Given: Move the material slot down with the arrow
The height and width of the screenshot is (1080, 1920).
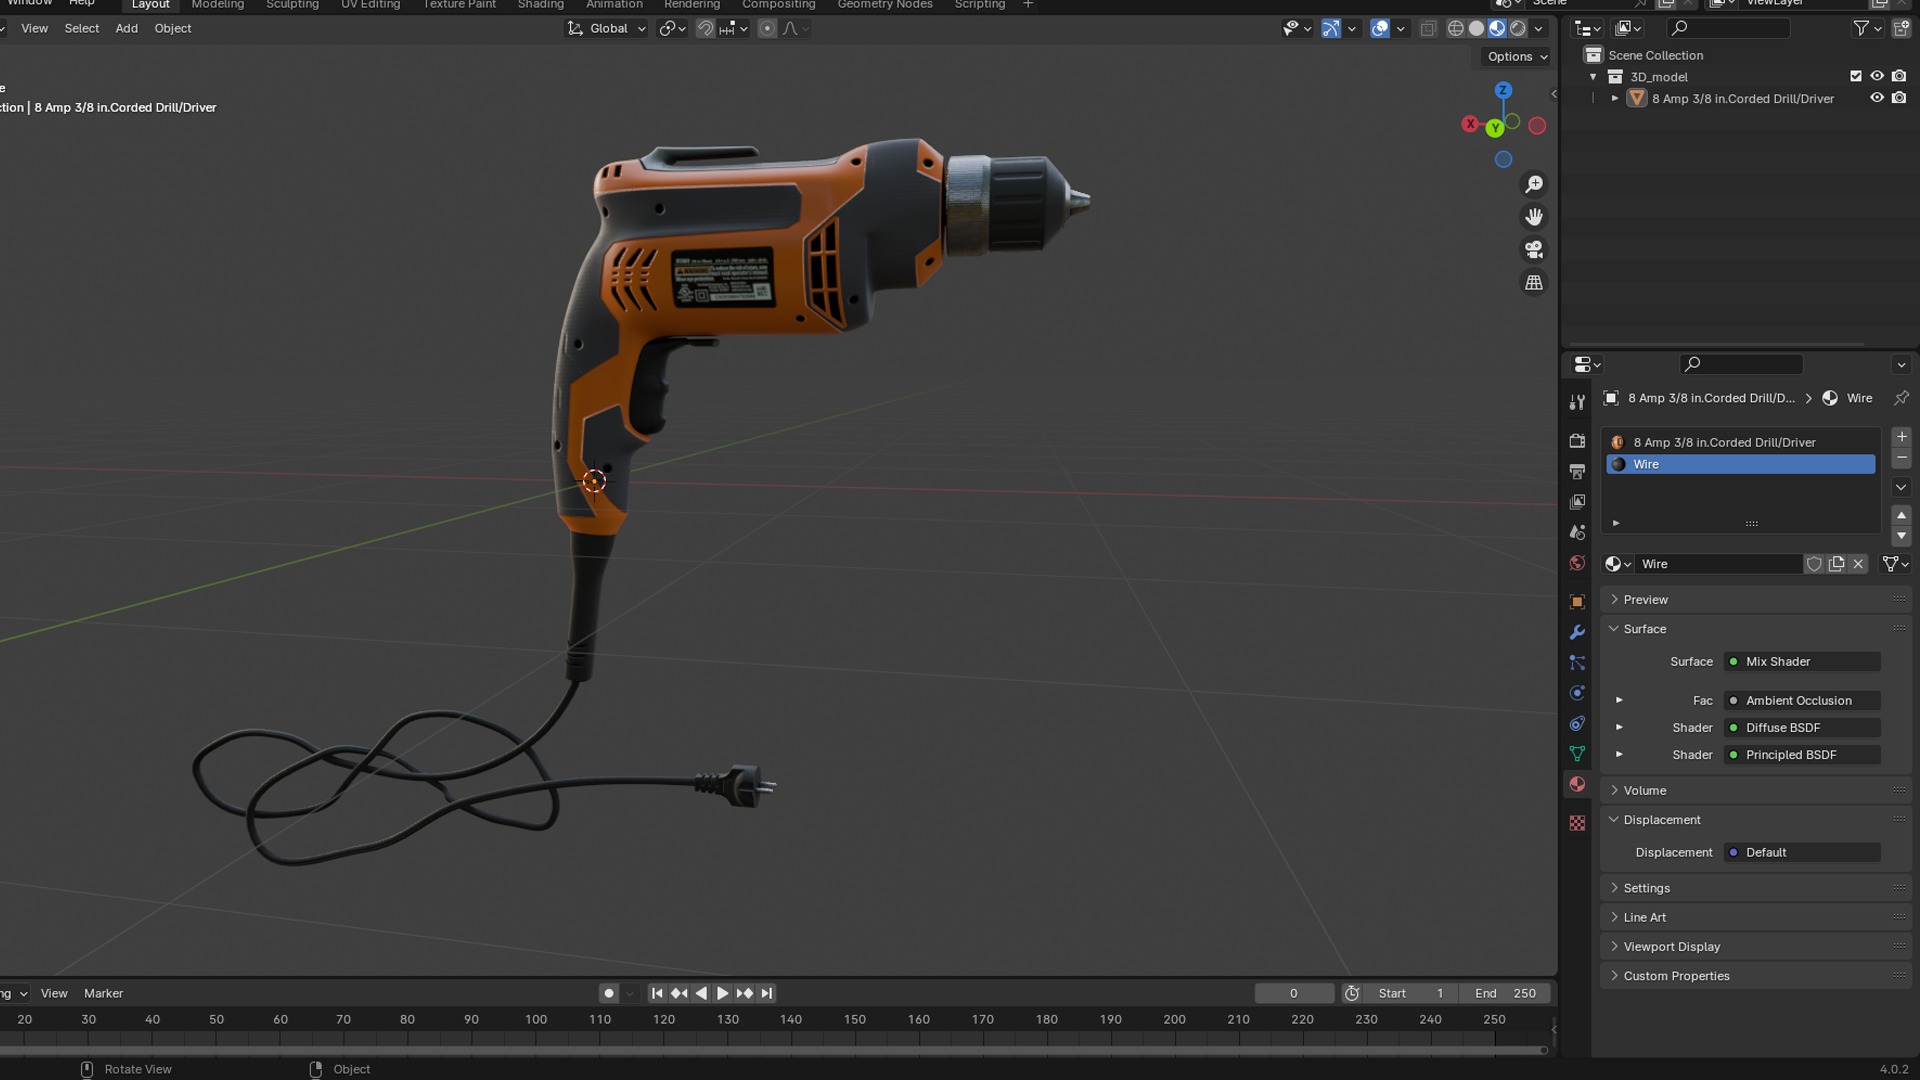Looking at the screenshot, I should coord(1901,536).
